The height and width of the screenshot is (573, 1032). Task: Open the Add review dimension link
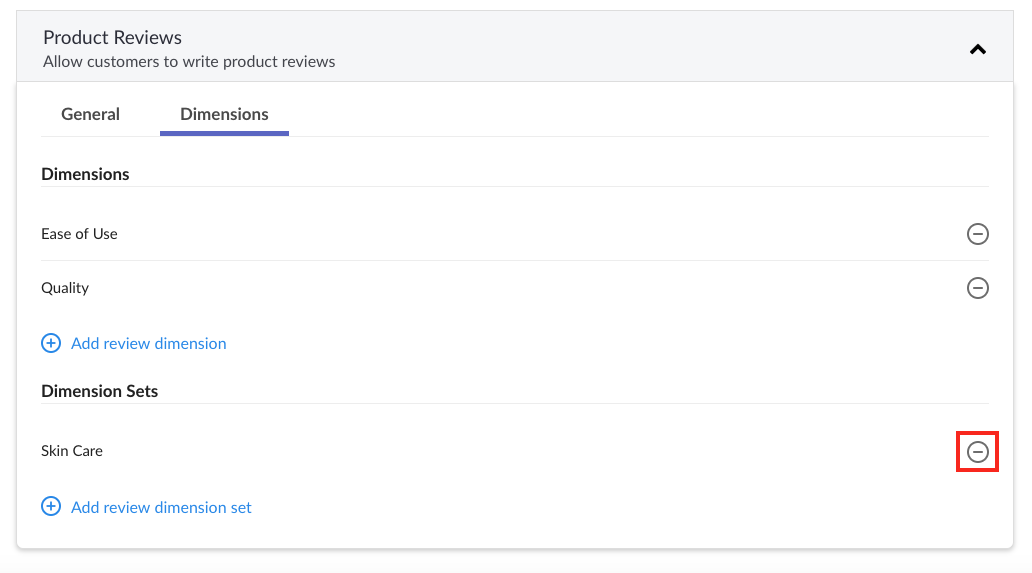click(x=149, y=343)
